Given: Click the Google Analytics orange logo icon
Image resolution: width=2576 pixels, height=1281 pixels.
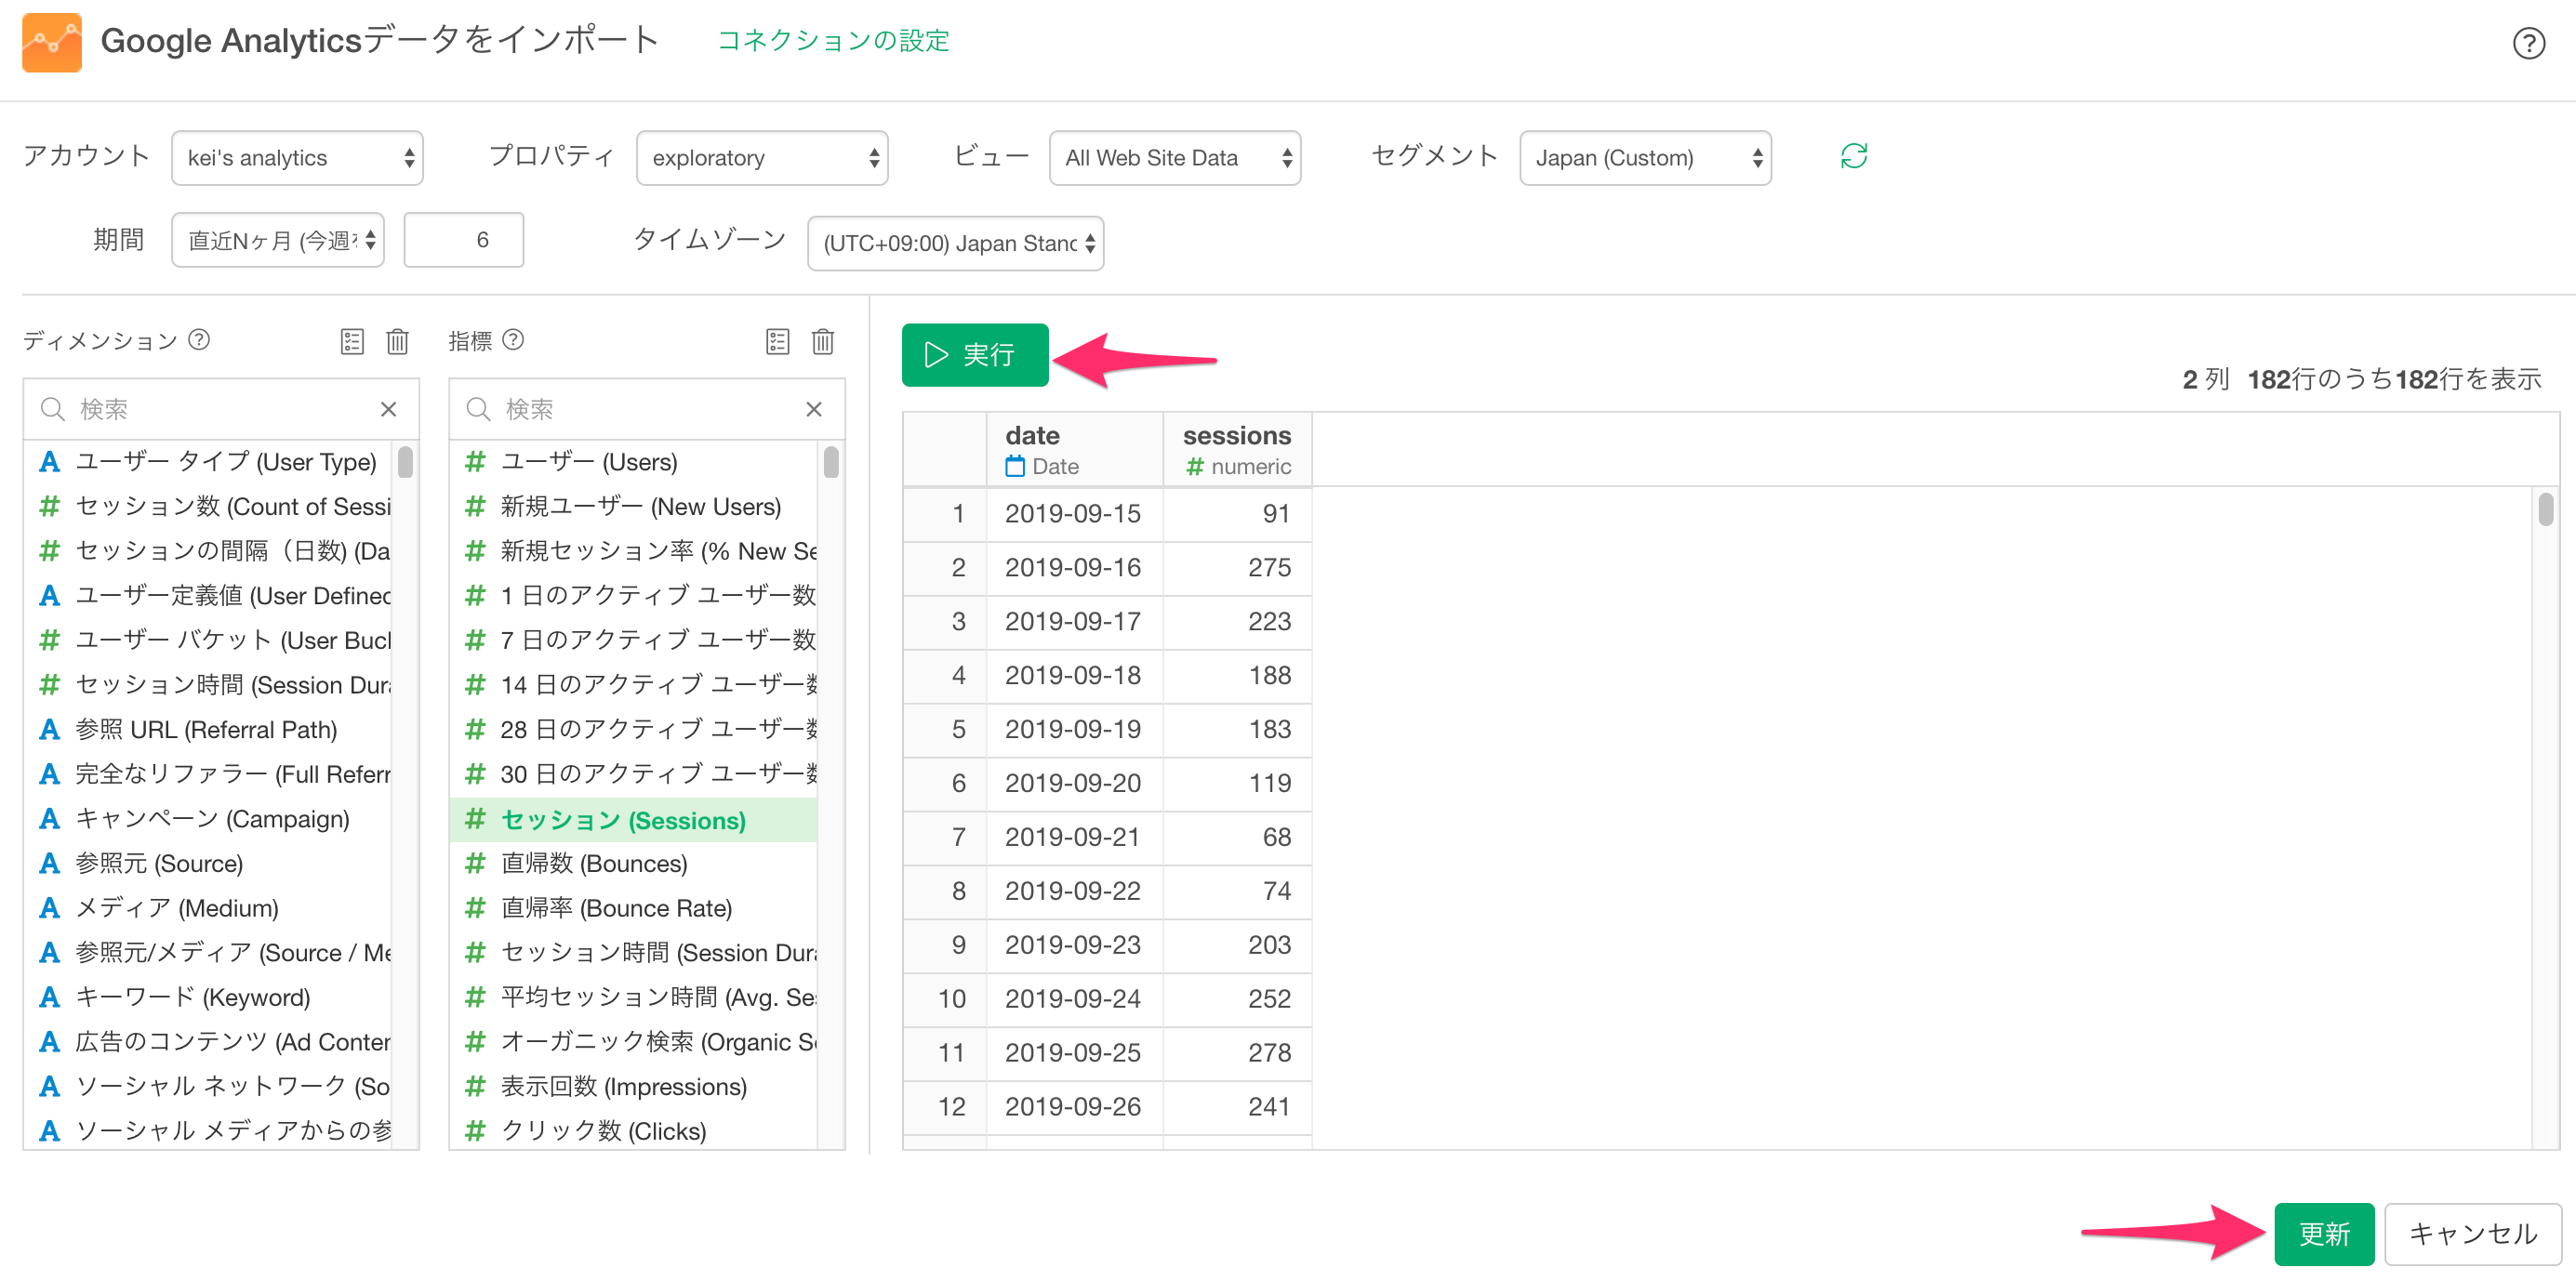Looking at the screenshot, I should pyautogui.click(x=52, y=42).
